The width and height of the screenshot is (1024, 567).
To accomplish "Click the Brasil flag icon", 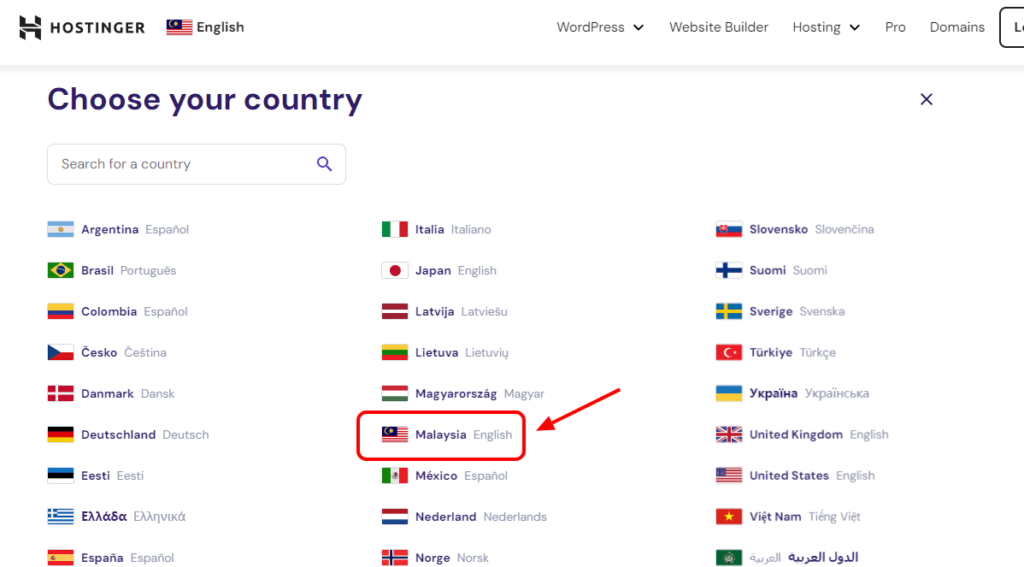I will [x=60, y=270].
